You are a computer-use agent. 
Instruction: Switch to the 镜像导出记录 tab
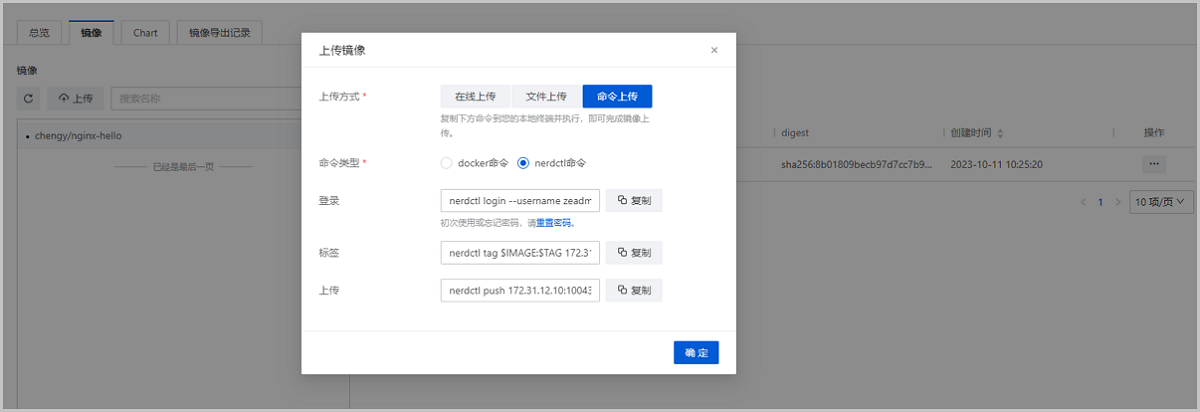[x=220, y=32]
